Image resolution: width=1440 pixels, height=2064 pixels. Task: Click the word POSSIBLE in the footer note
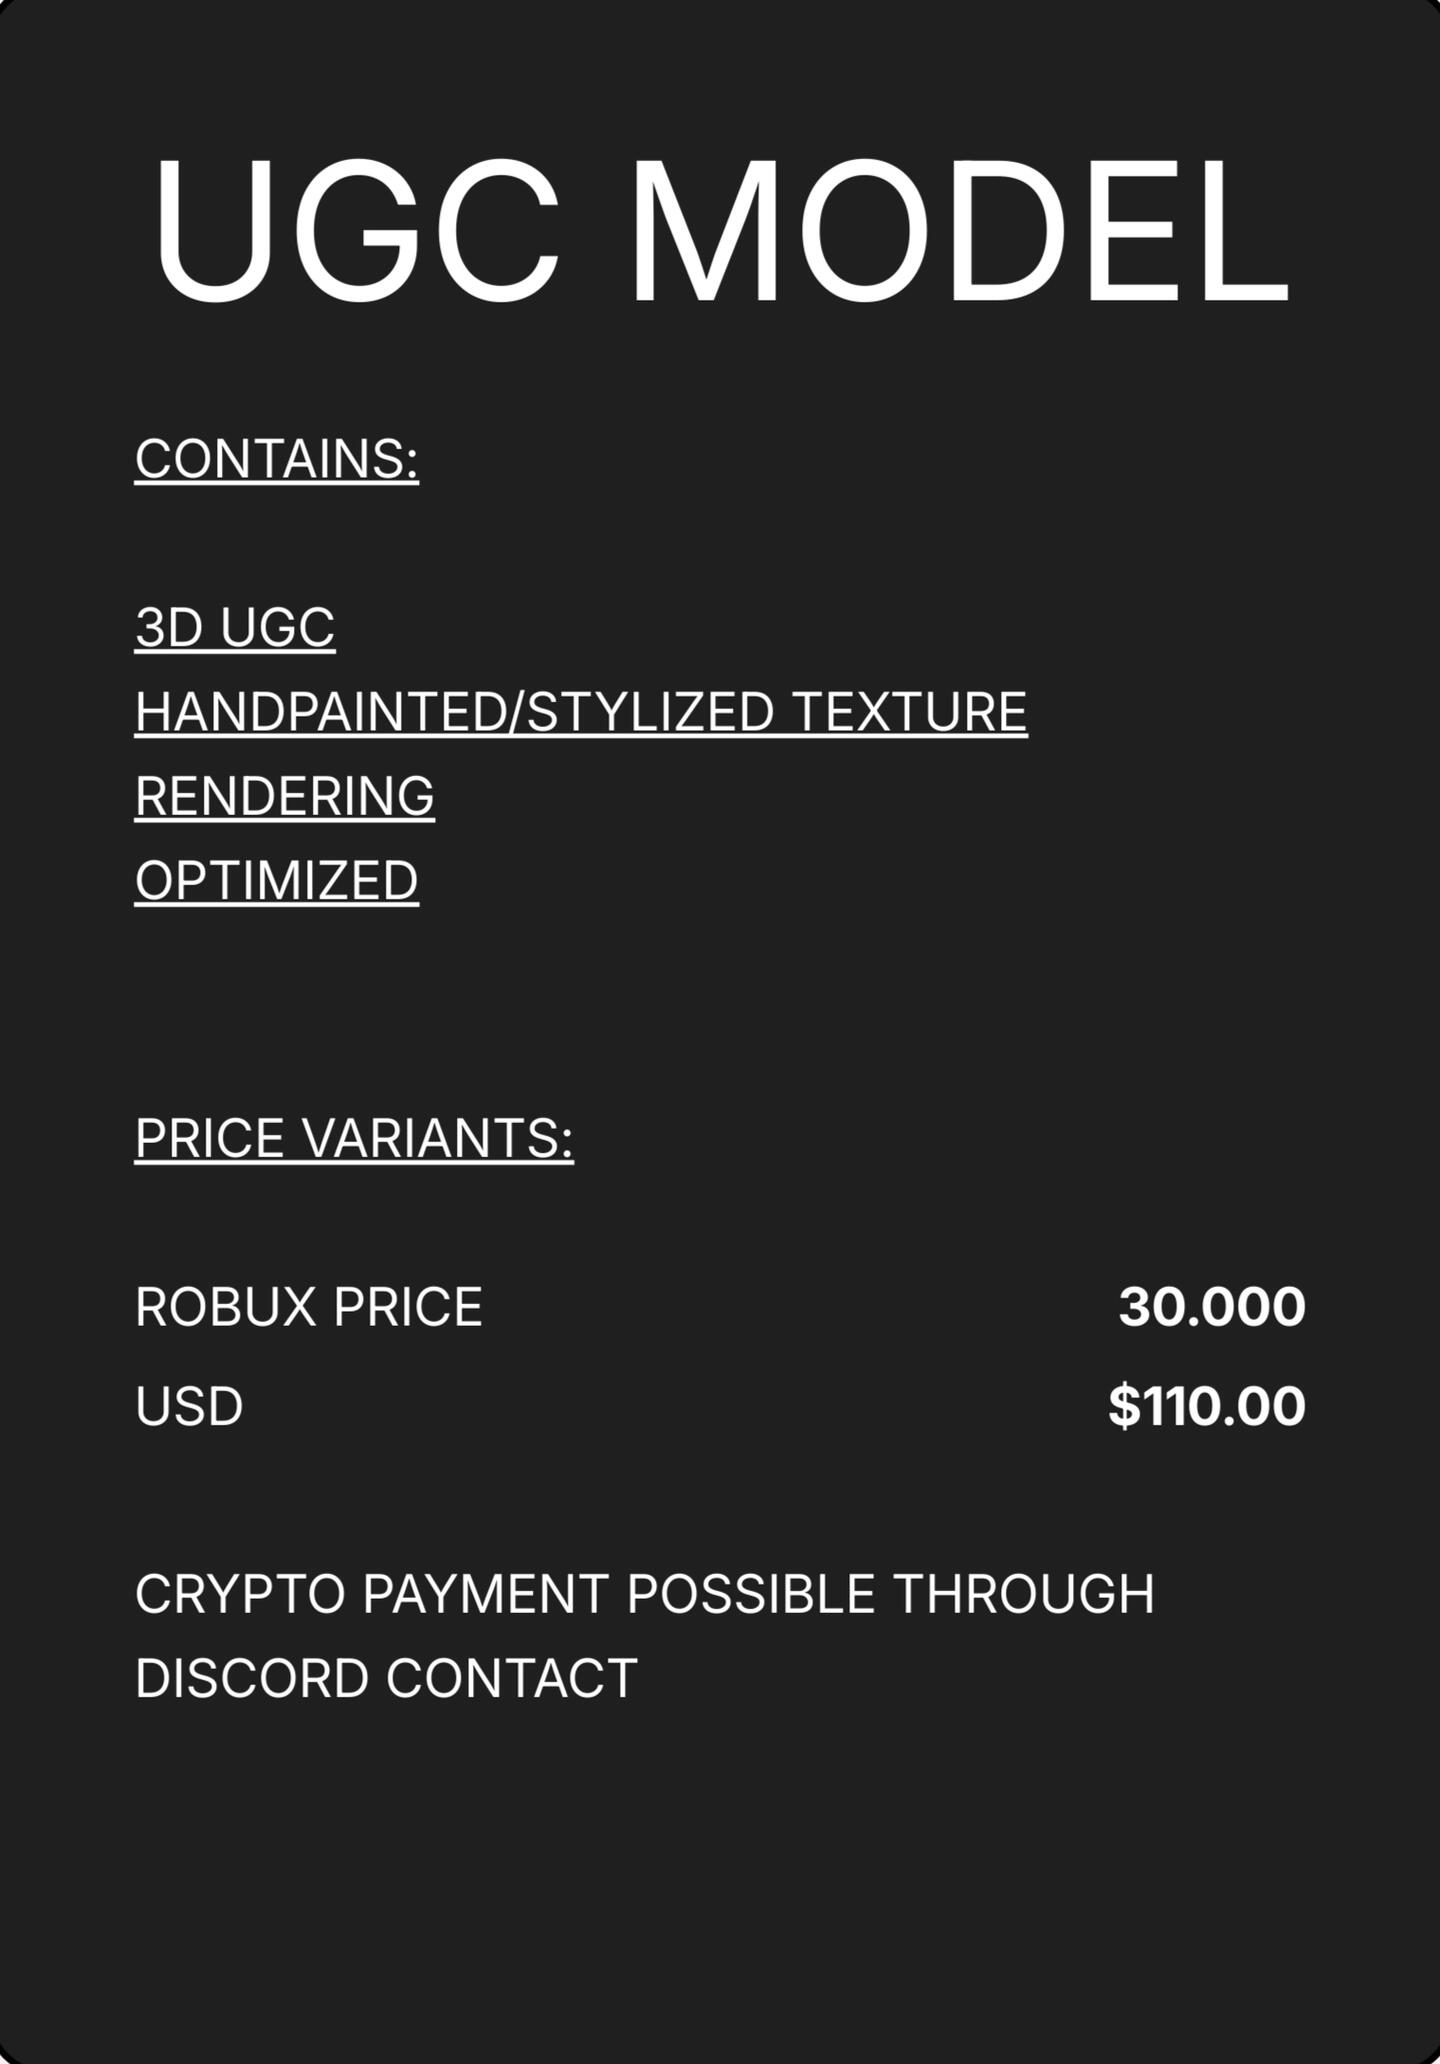(751, 1594)
